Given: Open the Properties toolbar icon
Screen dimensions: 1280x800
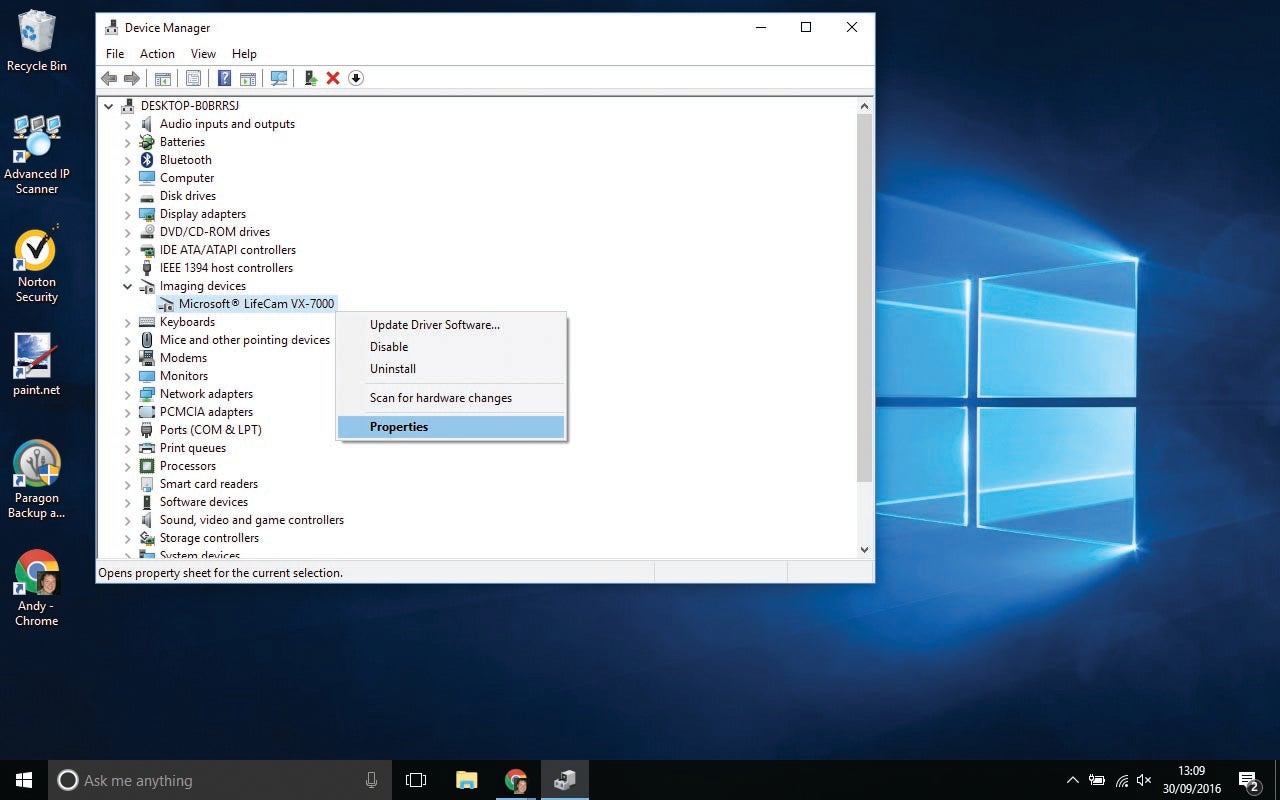Looking at the screenshot, I should (193, 78).
